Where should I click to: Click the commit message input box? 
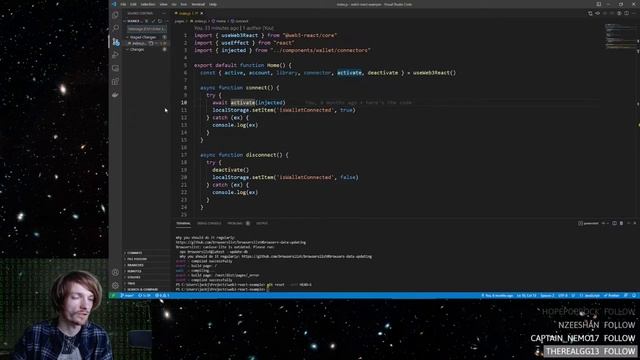pyautogui.click(x=146, y=29)
